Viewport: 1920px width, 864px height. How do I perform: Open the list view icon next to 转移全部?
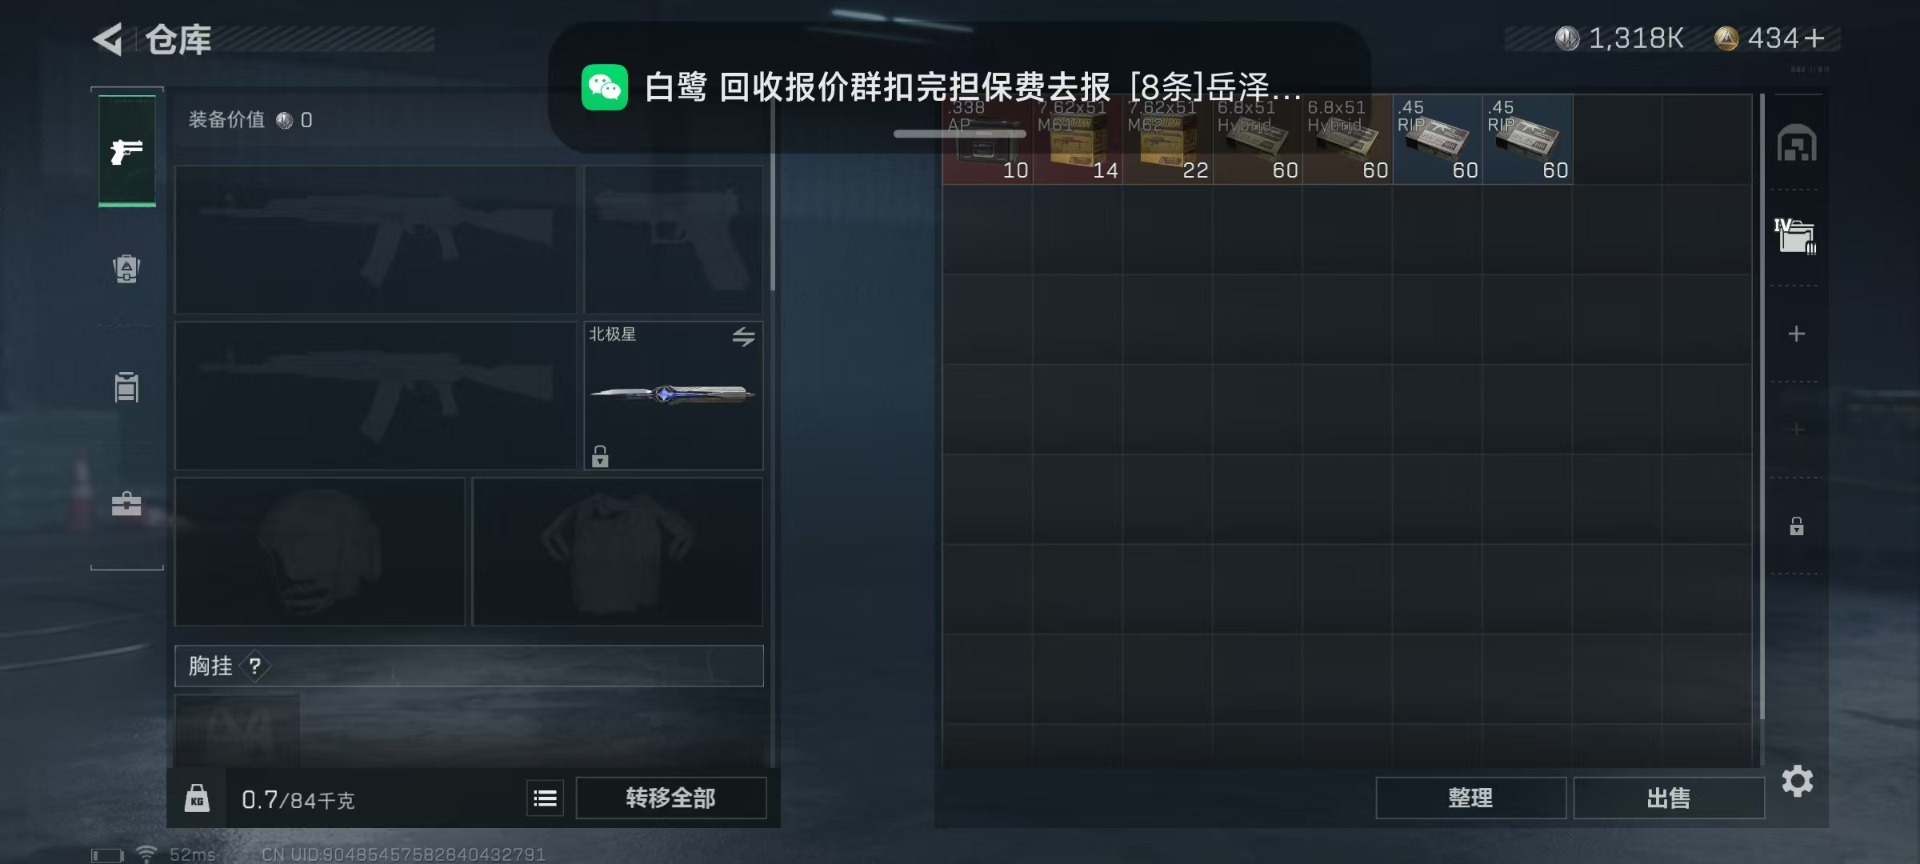pyautogui.click(x=545, y=798)
